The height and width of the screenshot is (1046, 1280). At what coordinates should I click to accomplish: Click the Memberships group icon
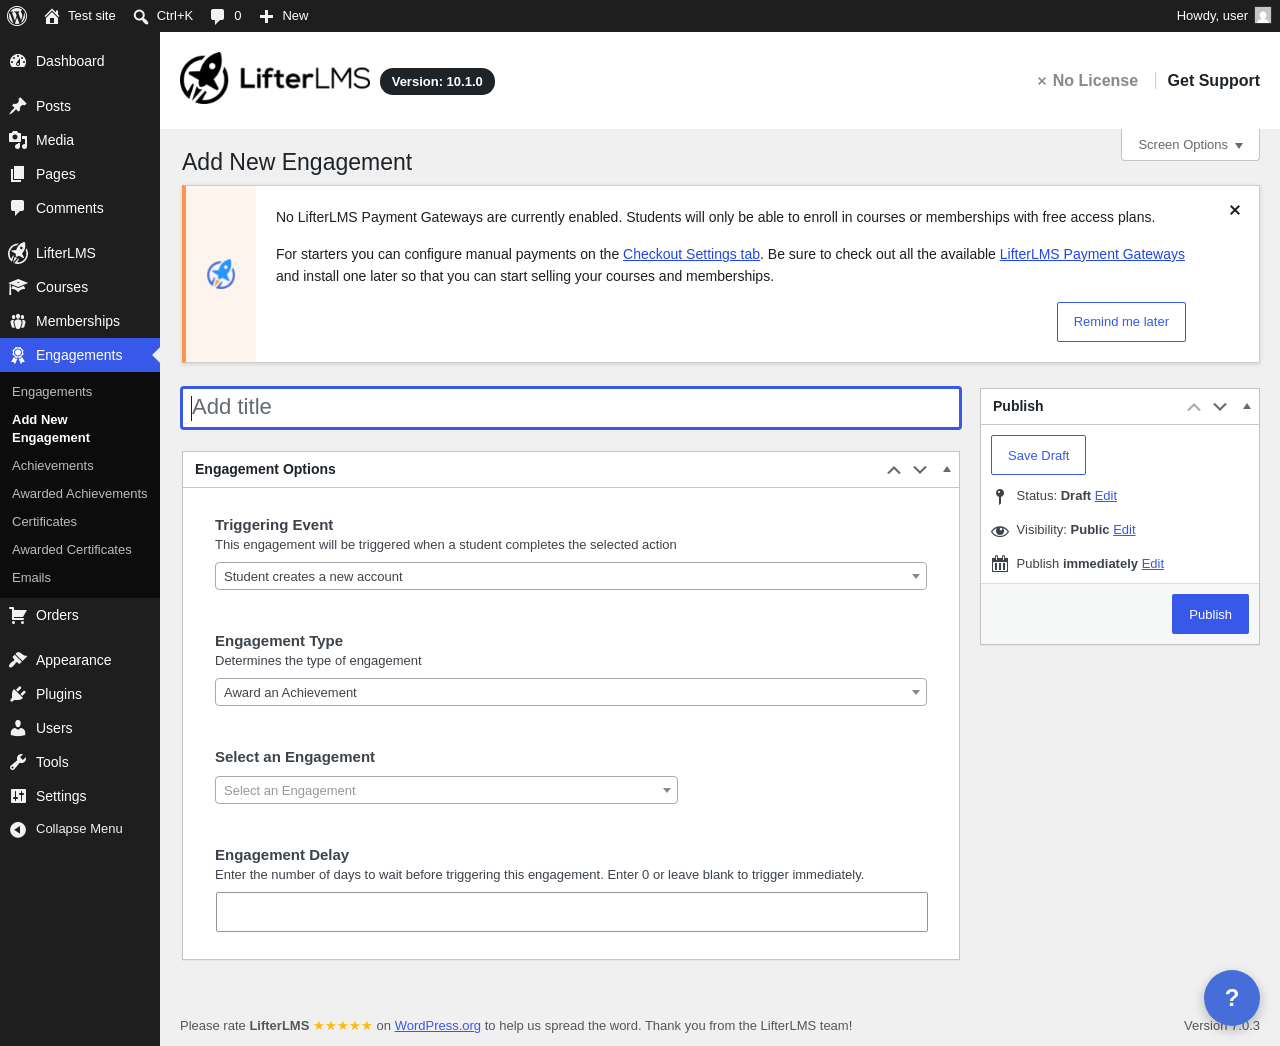[x=18, y=321]
